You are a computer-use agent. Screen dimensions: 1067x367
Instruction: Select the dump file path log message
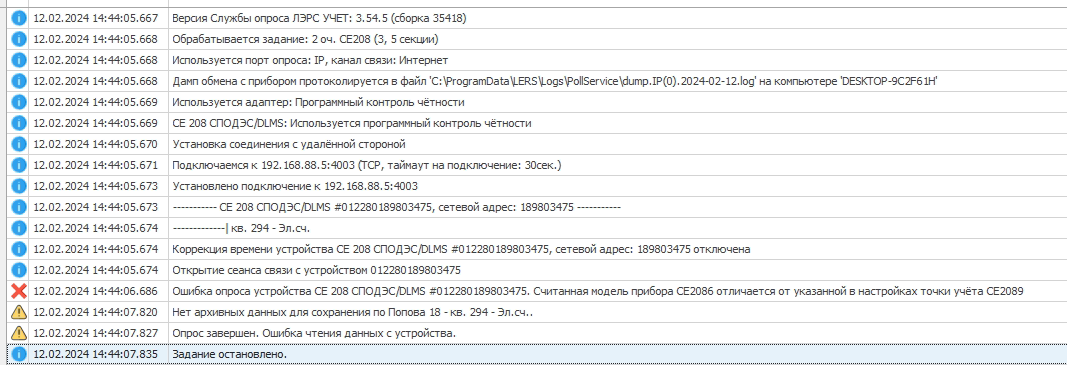tap(555, 82)
